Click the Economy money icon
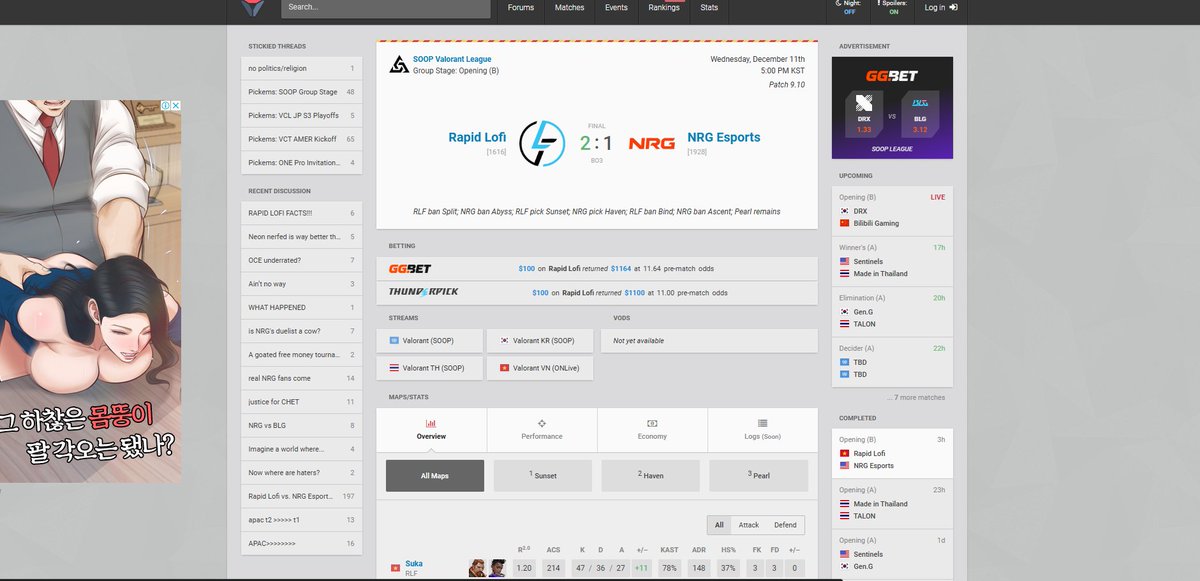1200x581 pixels. 652,424
